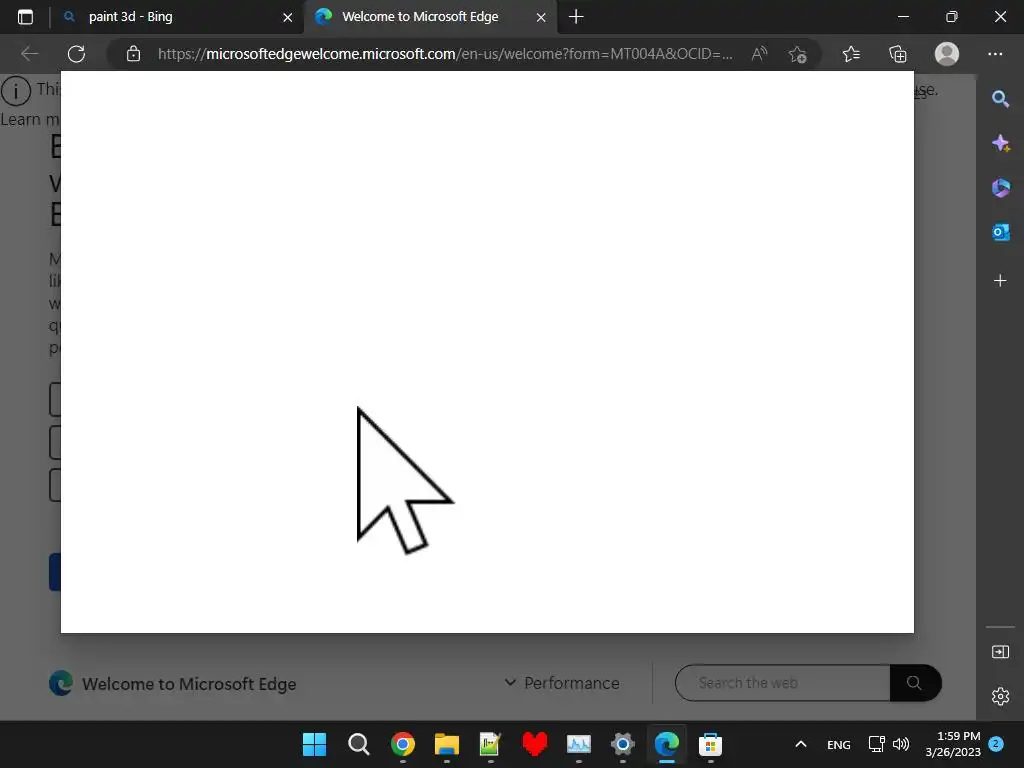This screenshot has height=768, width=1024.
Task: Open Microsoft 365 sidebar icon
Action: tap(1000, 188)
